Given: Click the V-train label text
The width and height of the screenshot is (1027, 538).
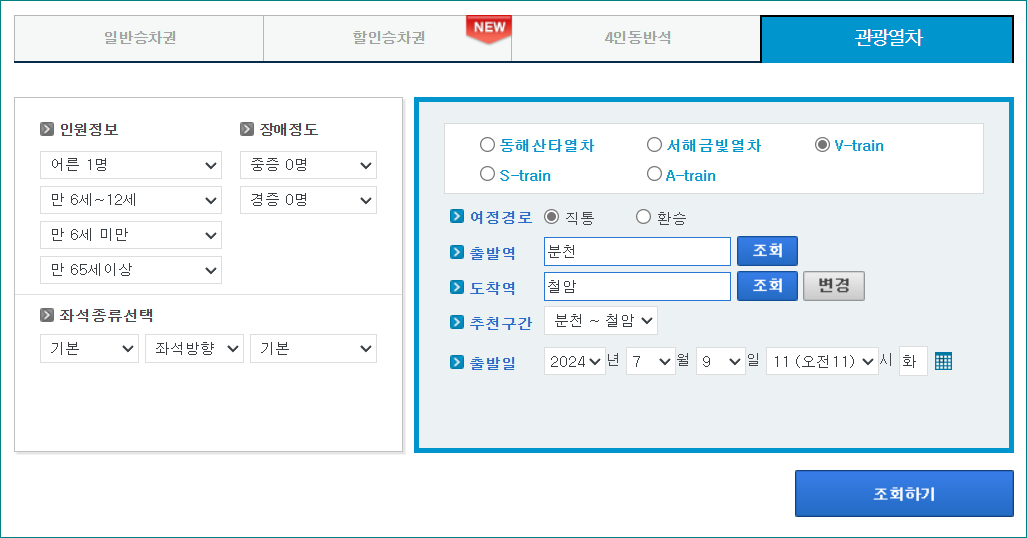Looking at the screenshot, I should tap(859, 145).
